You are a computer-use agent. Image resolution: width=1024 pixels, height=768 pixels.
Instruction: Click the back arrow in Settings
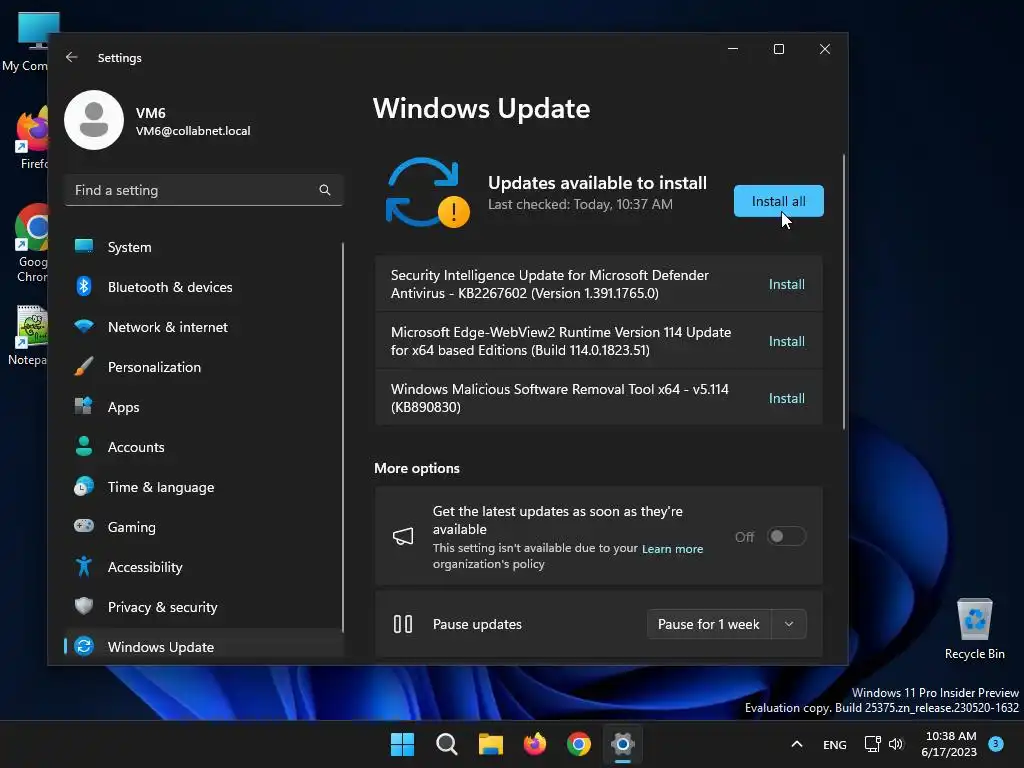(71, 57)
